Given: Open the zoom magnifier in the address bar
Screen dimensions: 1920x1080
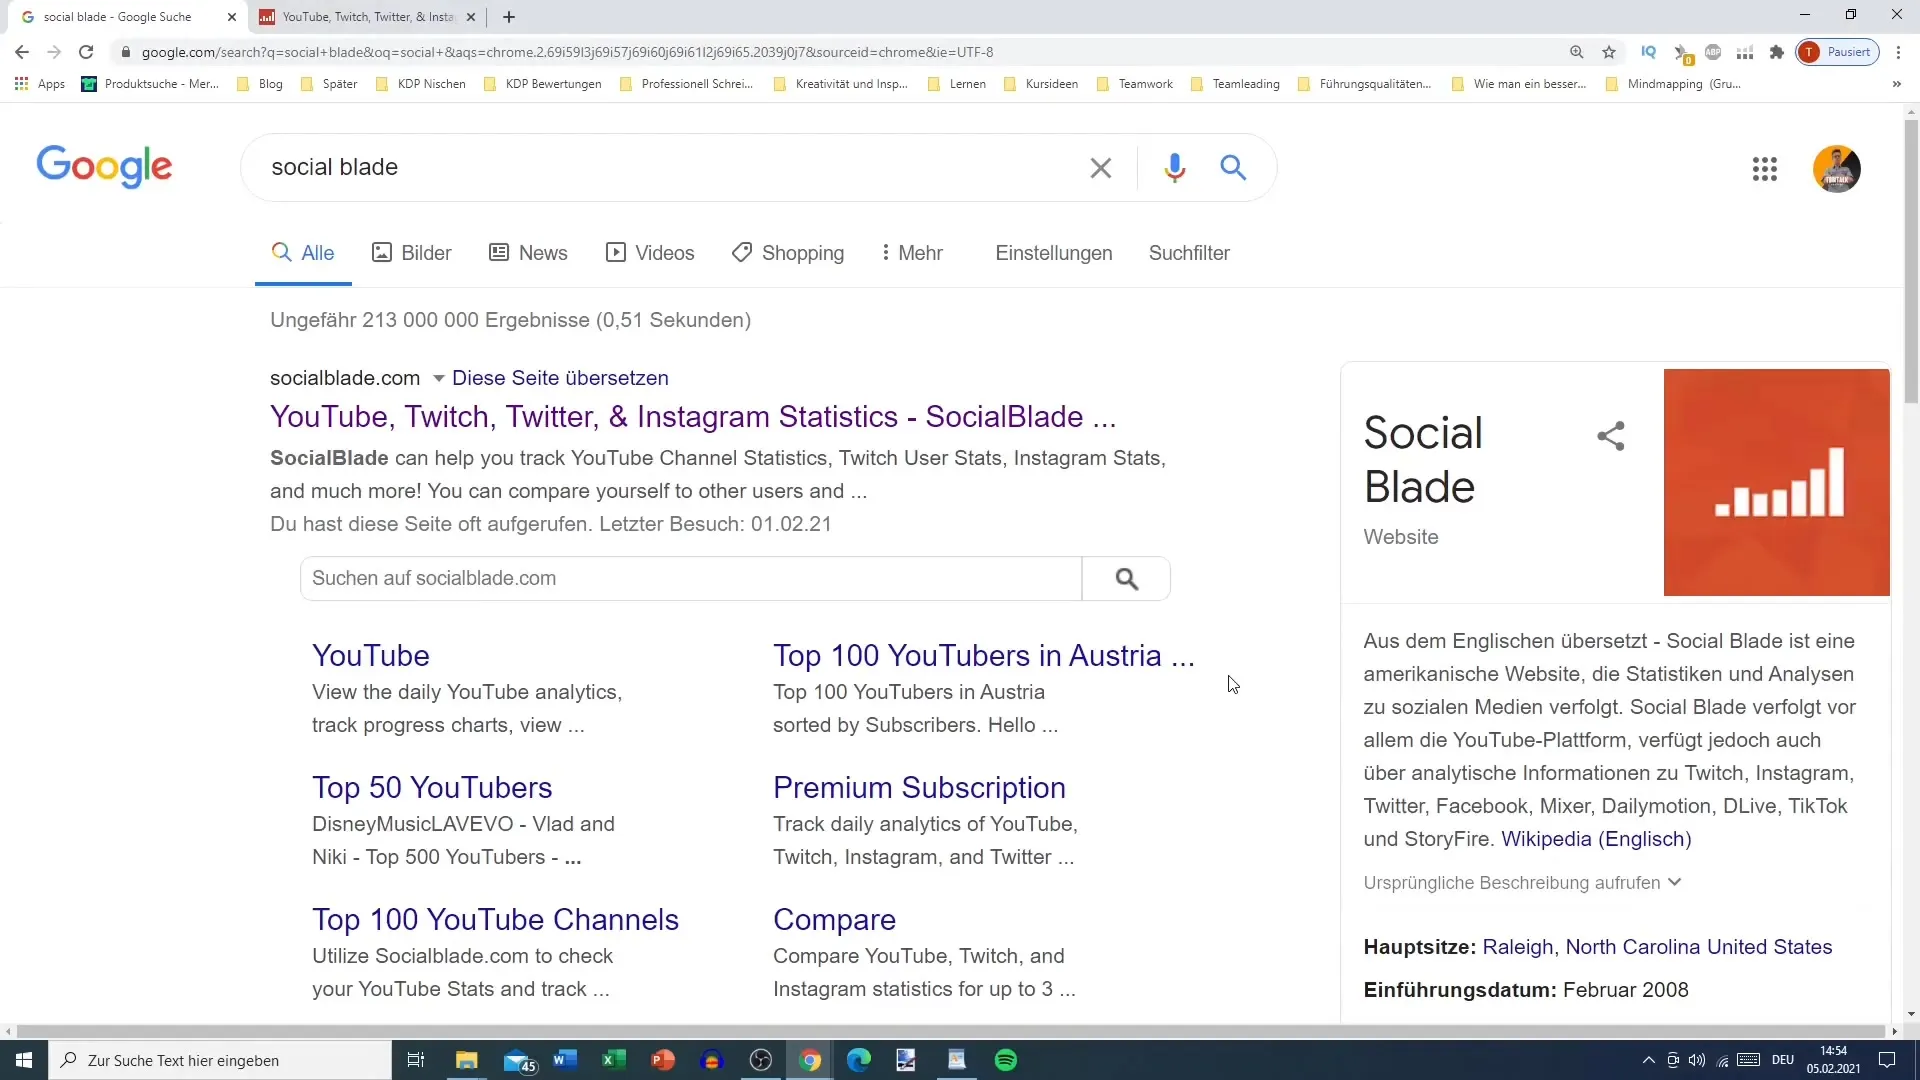Looking at the screenshot, I should (1577, 52).
